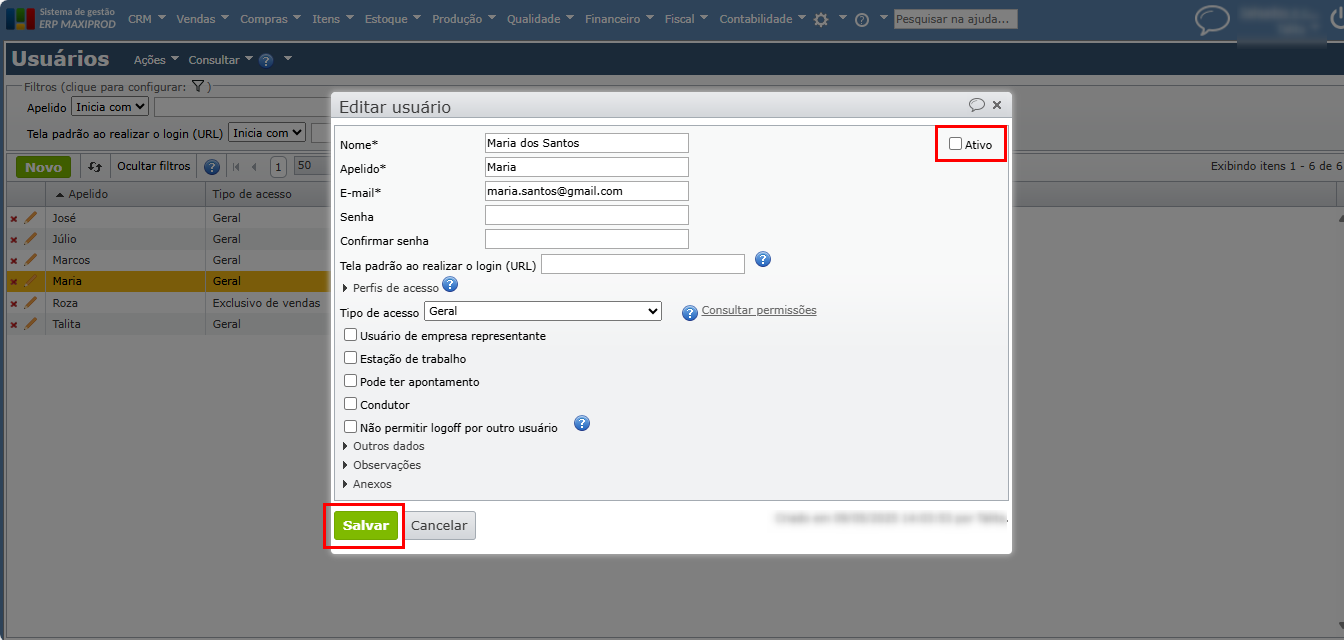This screenshot has width=1344, height=640.
Task: Select the Exclusivo de vendas cell
Action: click(267, 303)
